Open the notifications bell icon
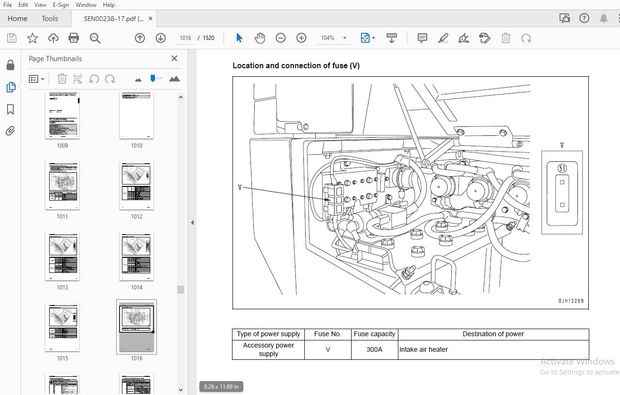620x395 pixels. pos(603,18)
